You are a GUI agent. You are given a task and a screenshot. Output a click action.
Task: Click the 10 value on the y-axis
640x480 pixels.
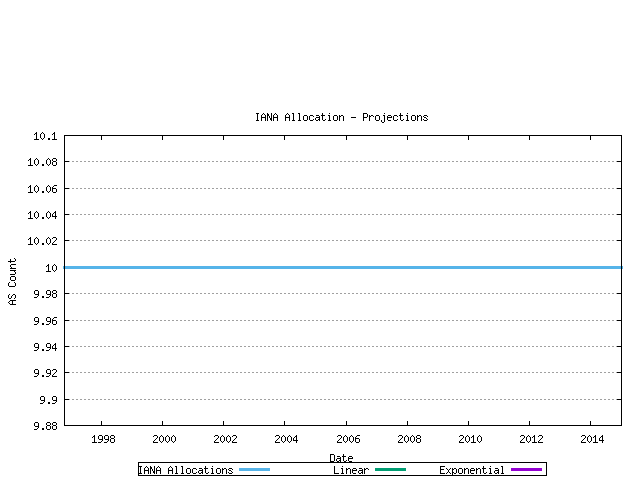point(51,268)
